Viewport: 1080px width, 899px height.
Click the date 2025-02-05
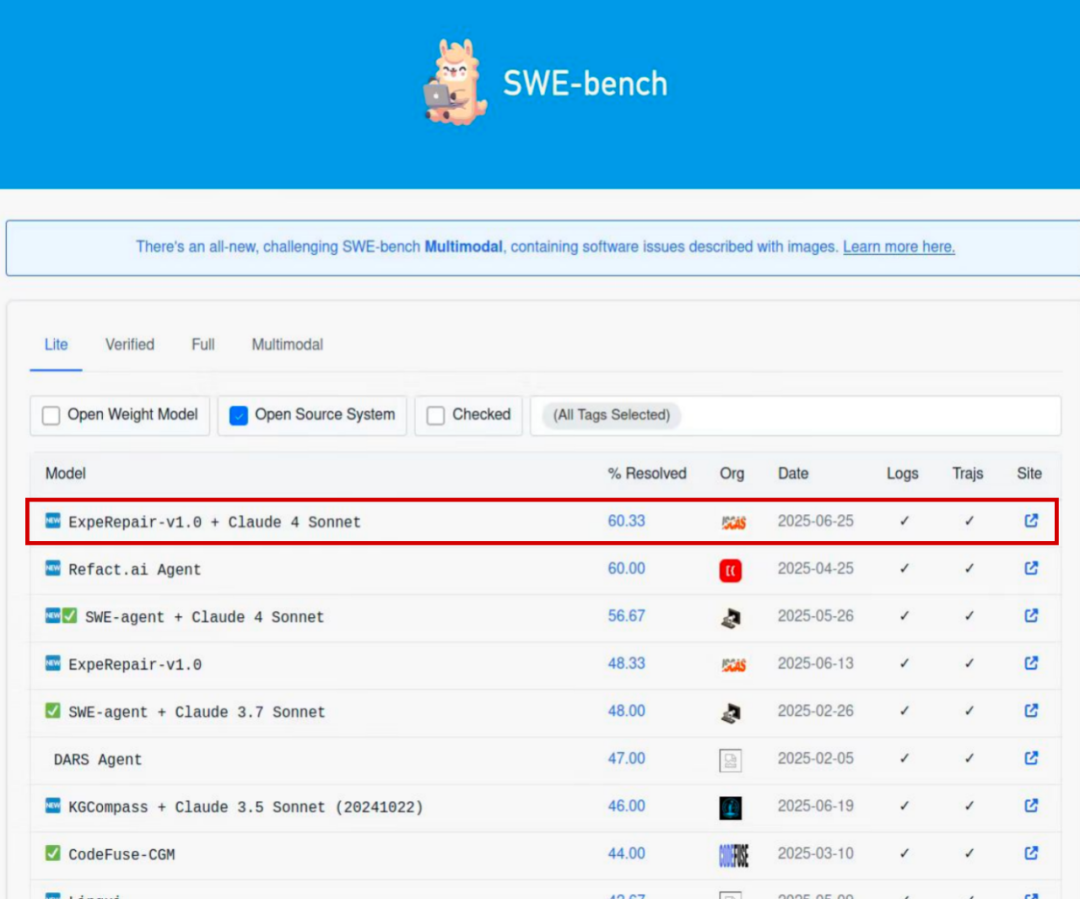(816, 758)
